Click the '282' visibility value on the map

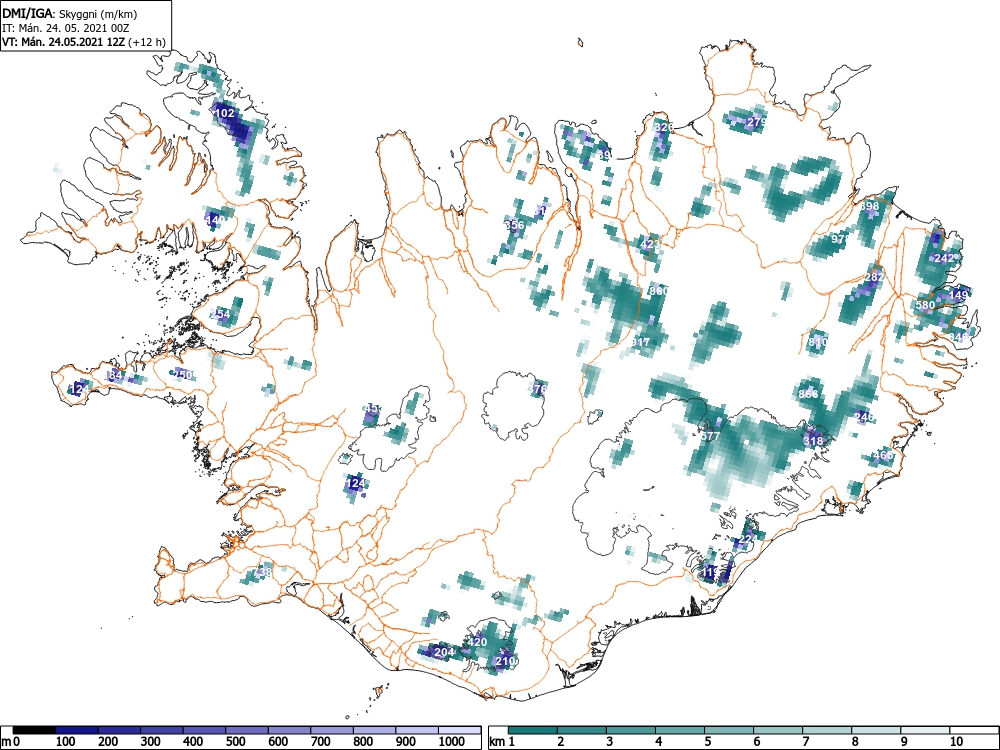pyautogui.click(x=874, y=277)
